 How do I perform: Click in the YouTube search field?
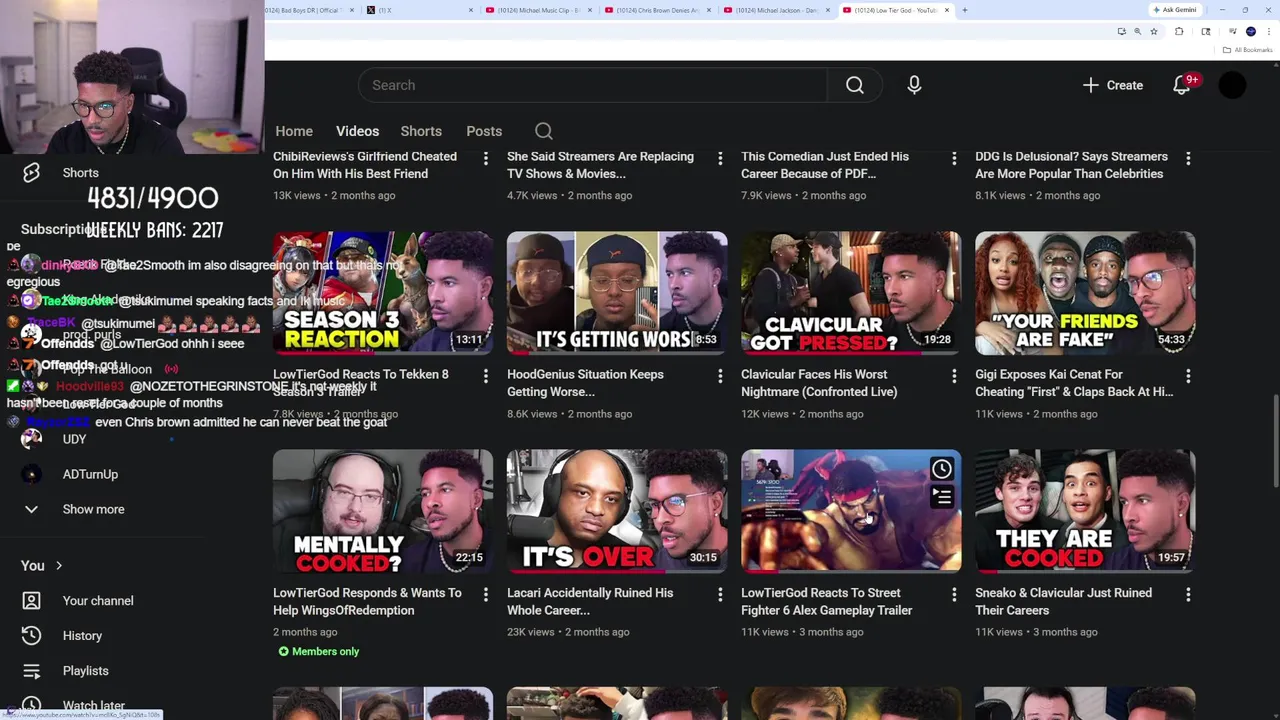(x=593, y=85)
